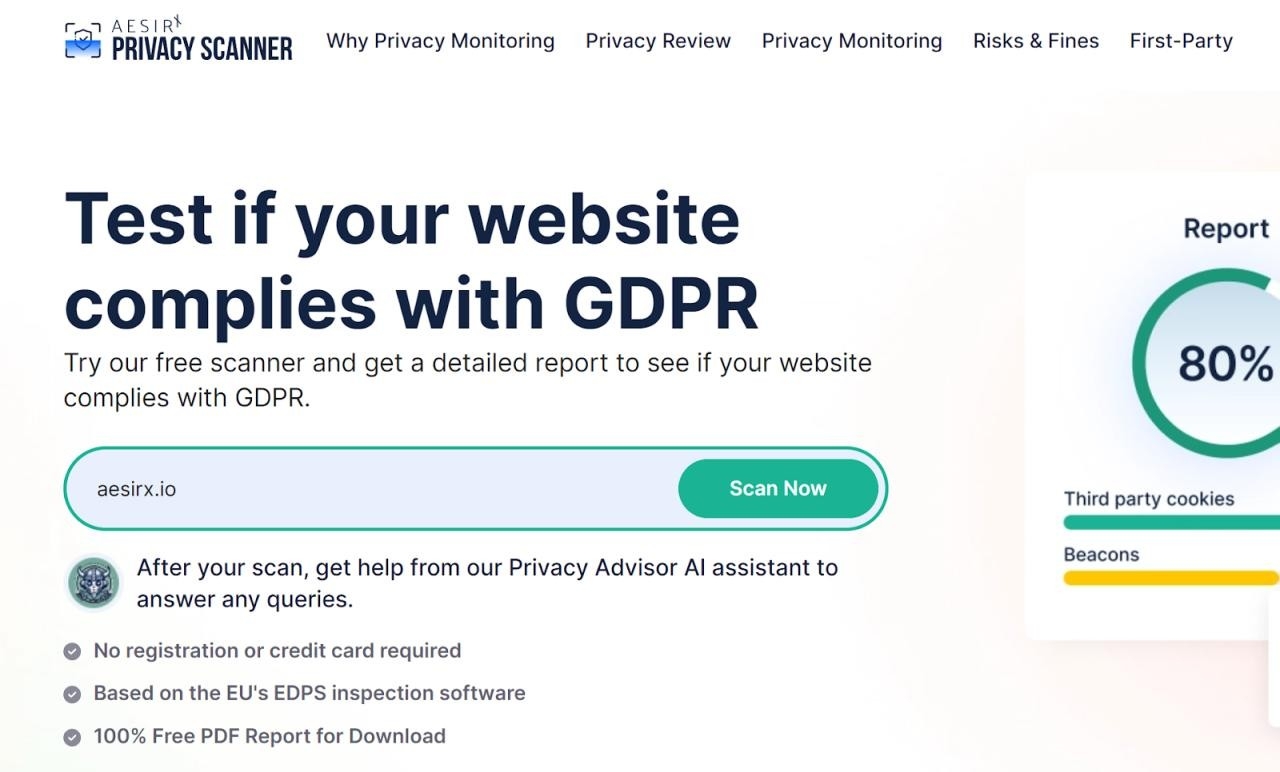Click the aesirx.io website input field
The image size is (1280, 772).
click(350, 489)
